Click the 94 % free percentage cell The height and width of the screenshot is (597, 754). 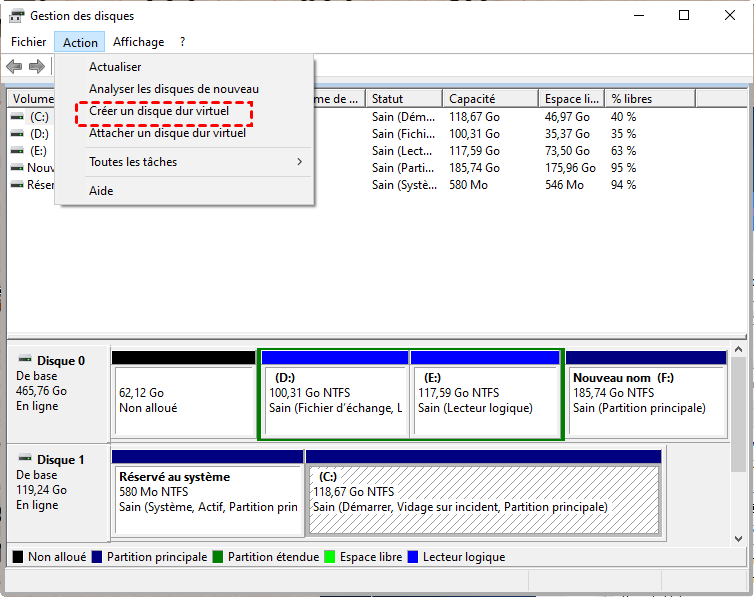[623, 185]
